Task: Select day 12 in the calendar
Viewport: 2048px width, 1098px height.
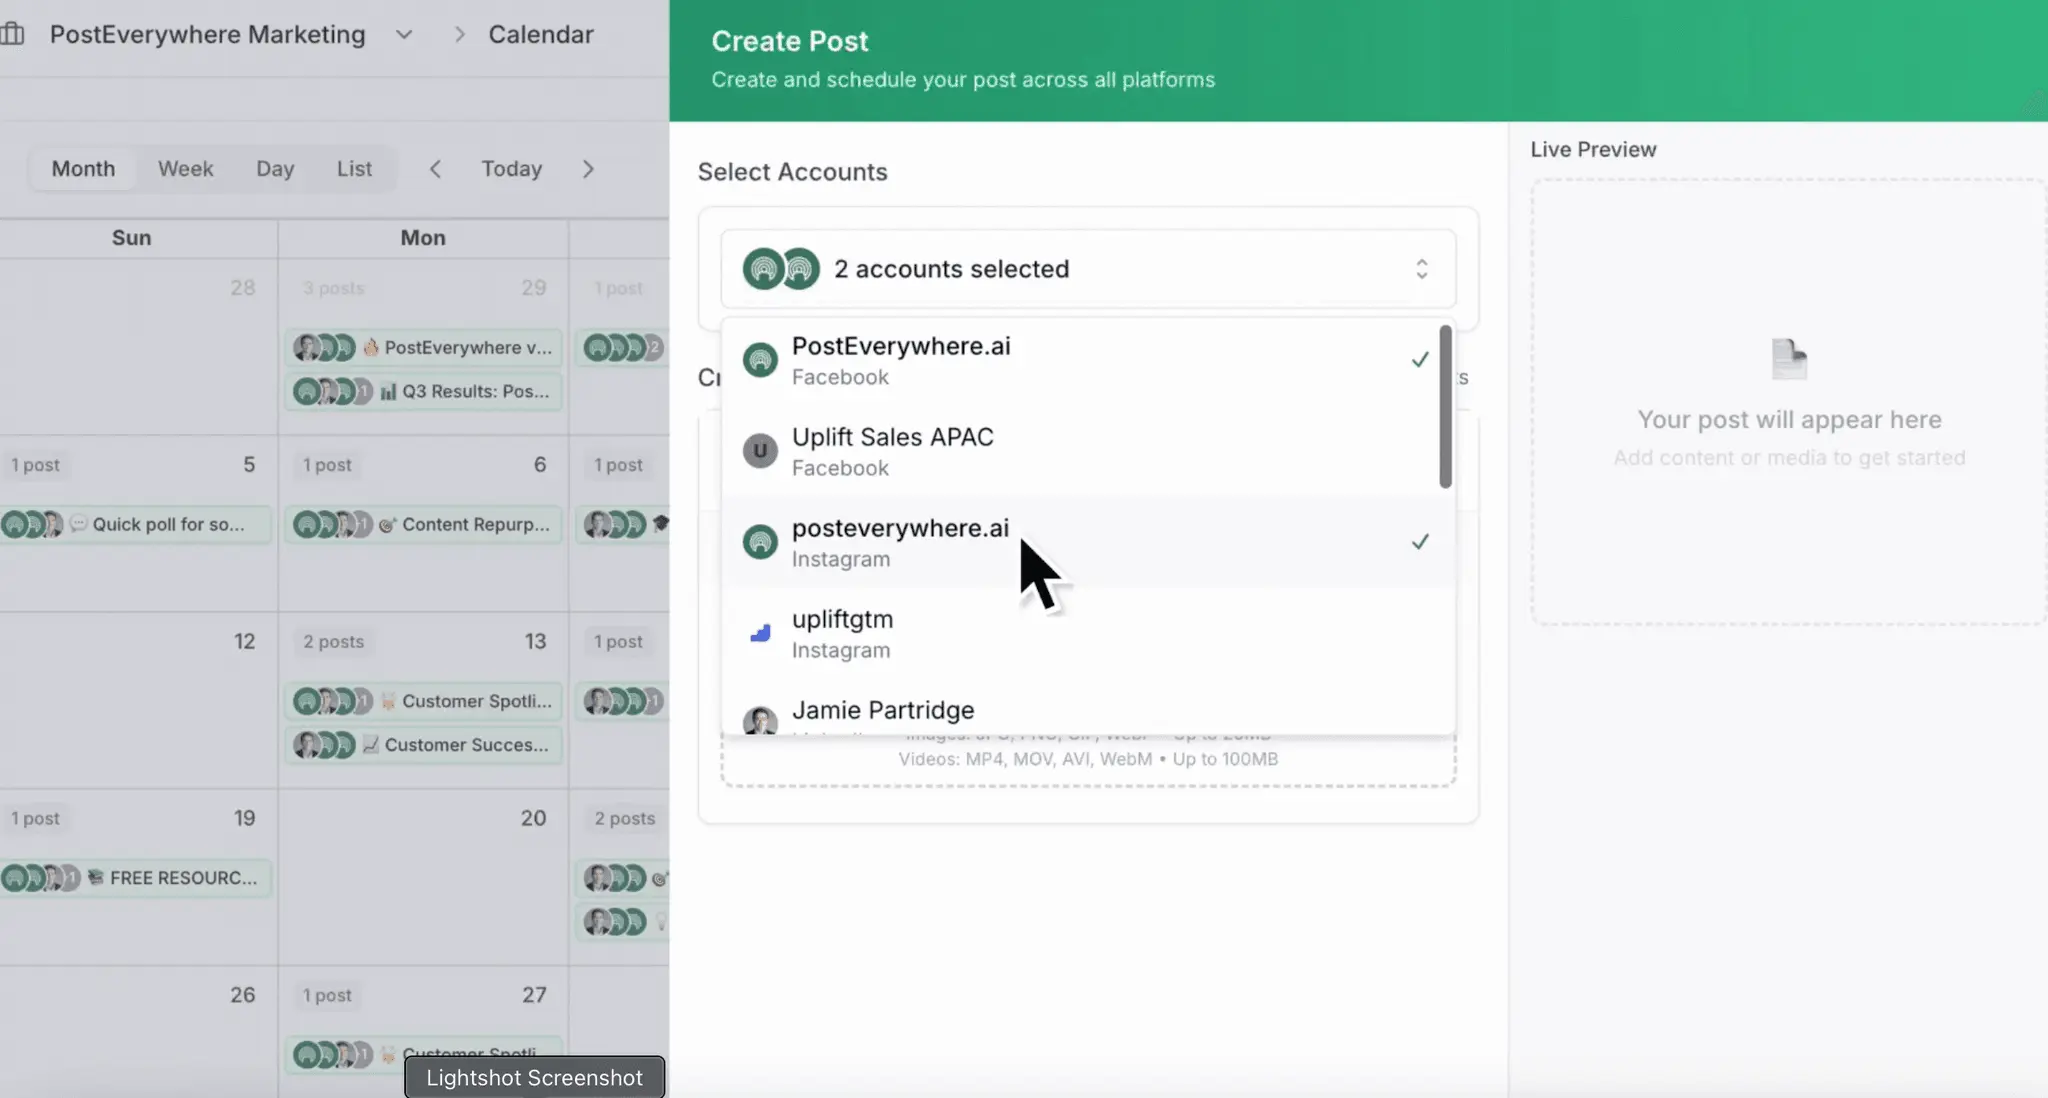Action: coord(244,641)
